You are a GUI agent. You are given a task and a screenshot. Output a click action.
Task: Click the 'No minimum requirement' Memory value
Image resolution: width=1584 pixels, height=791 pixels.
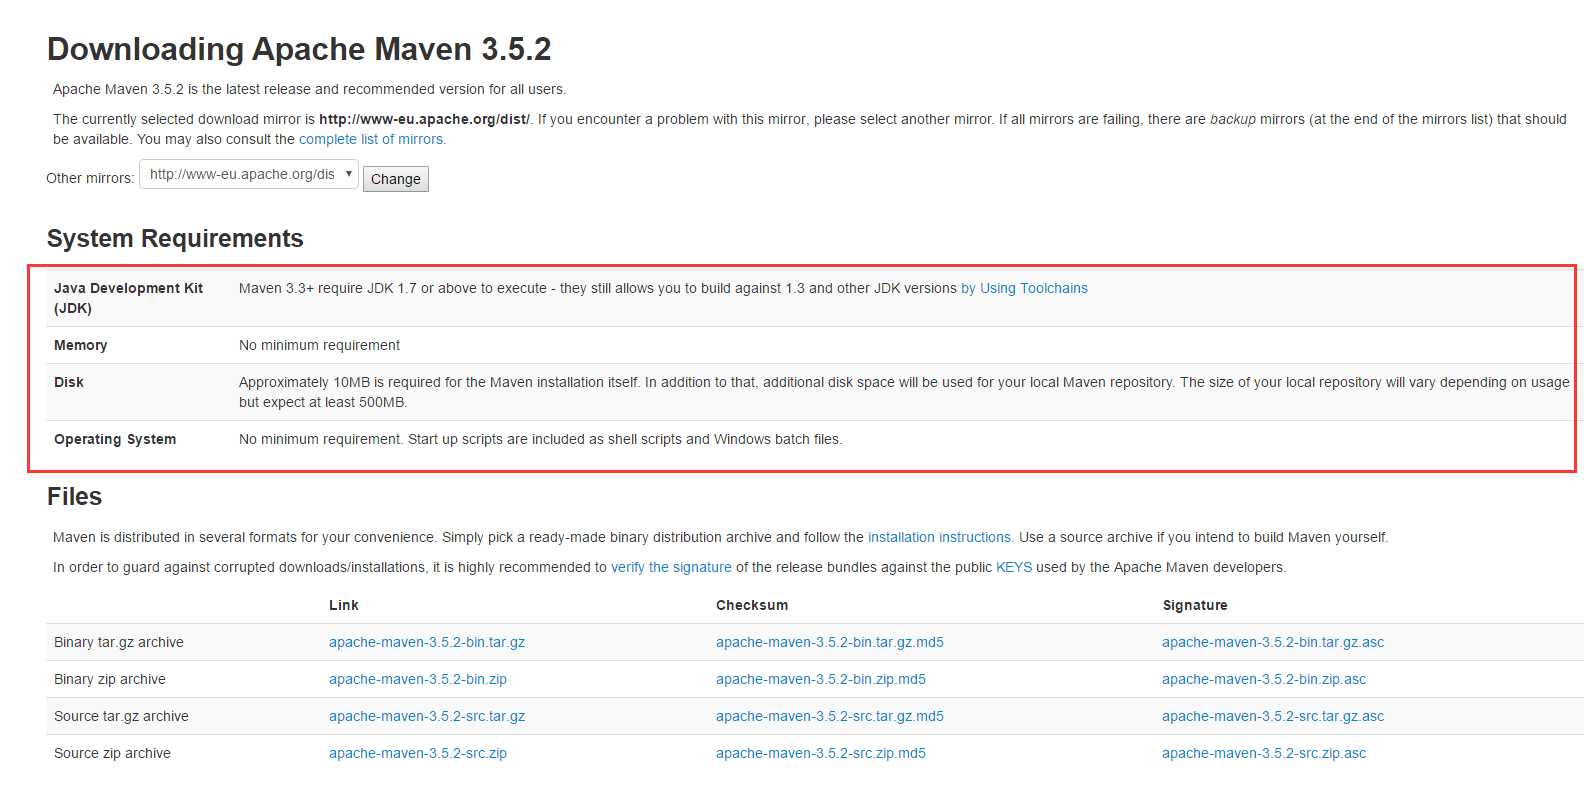pos(319,345)
